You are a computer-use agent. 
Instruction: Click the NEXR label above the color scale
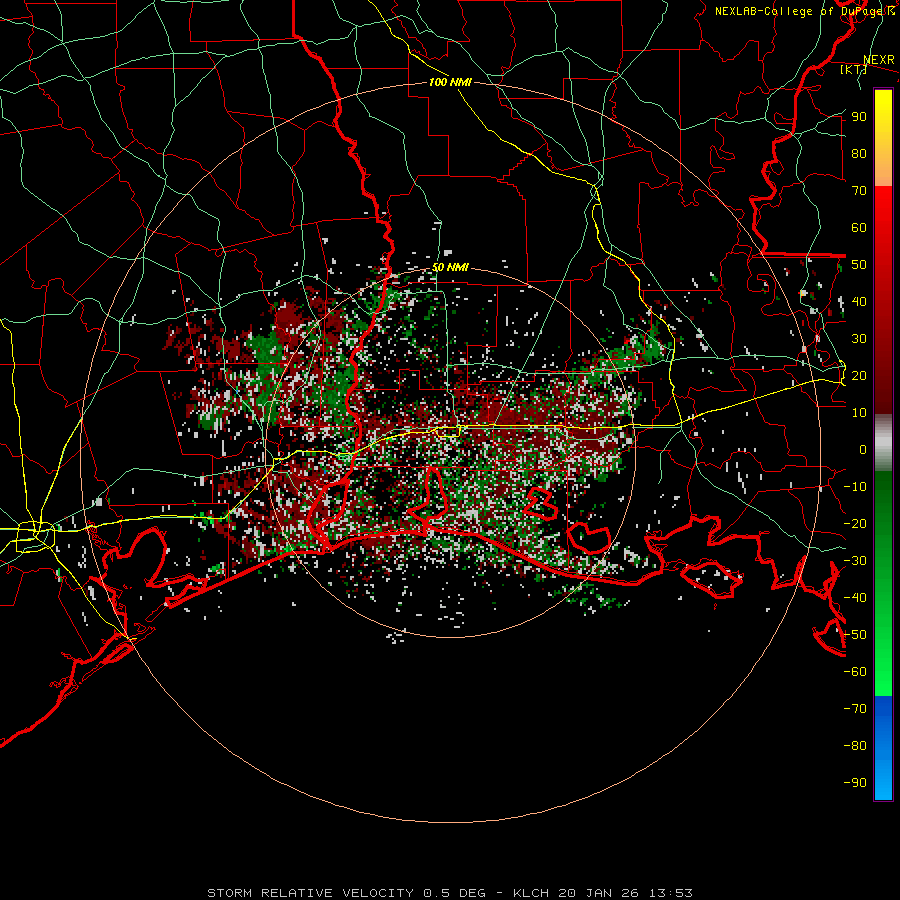click(879, 60)
